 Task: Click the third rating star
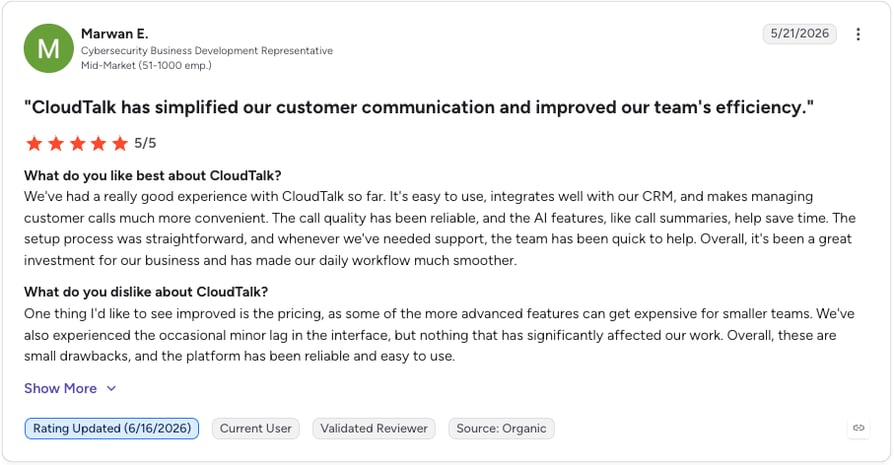tap(77, 143)
